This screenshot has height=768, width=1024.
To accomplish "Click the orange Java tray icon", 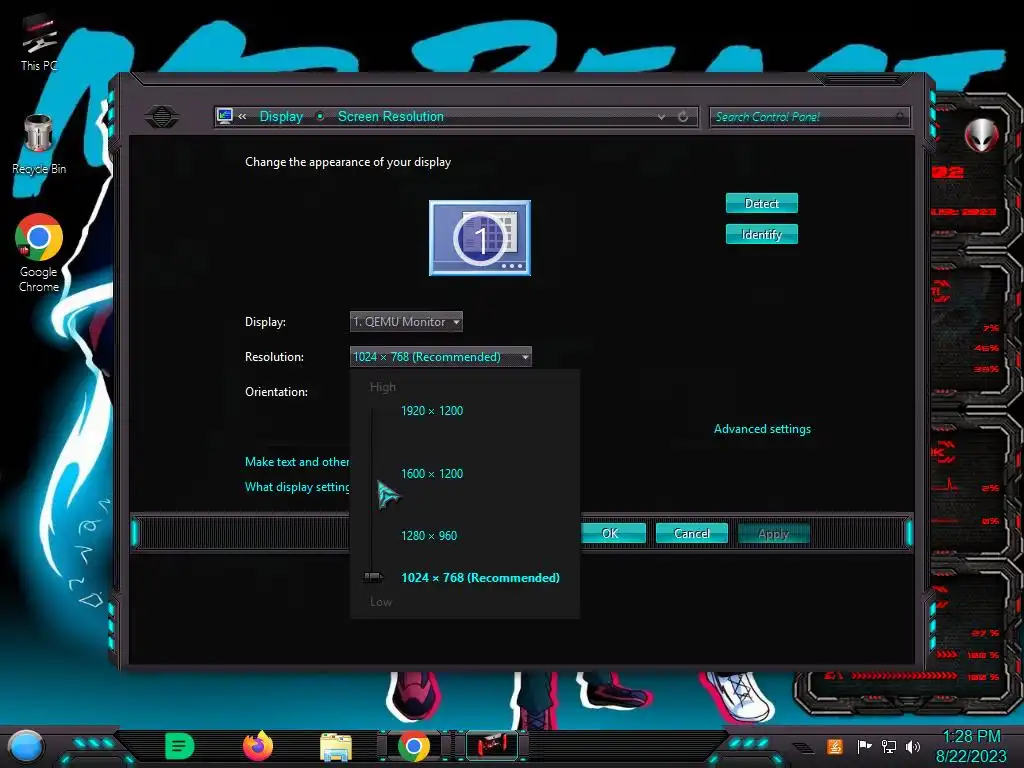I will [834, 746].
